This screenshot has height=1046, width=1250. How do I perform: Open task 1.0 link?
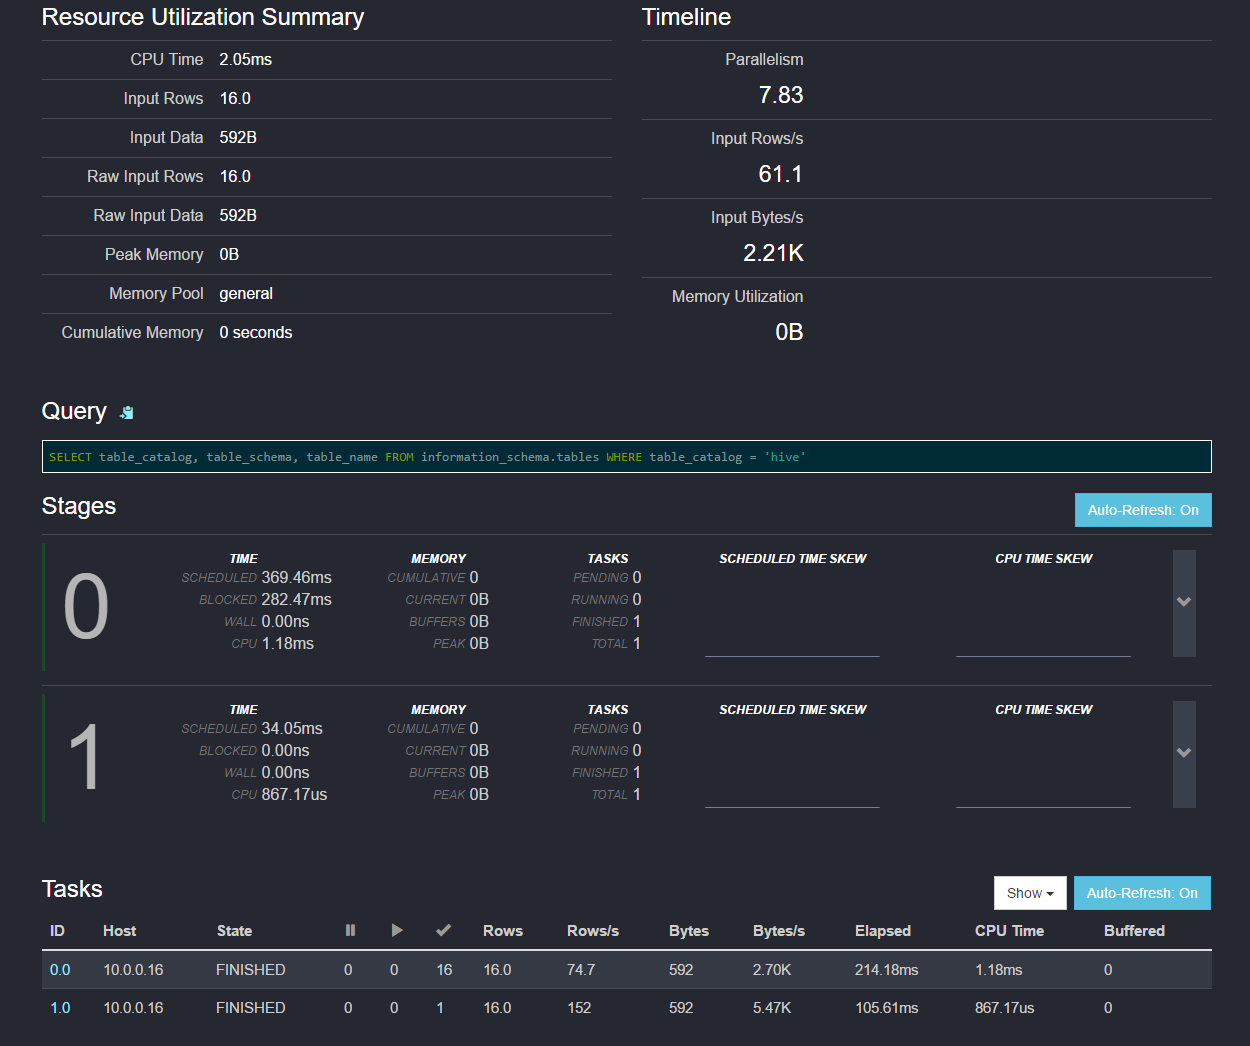60,1008
